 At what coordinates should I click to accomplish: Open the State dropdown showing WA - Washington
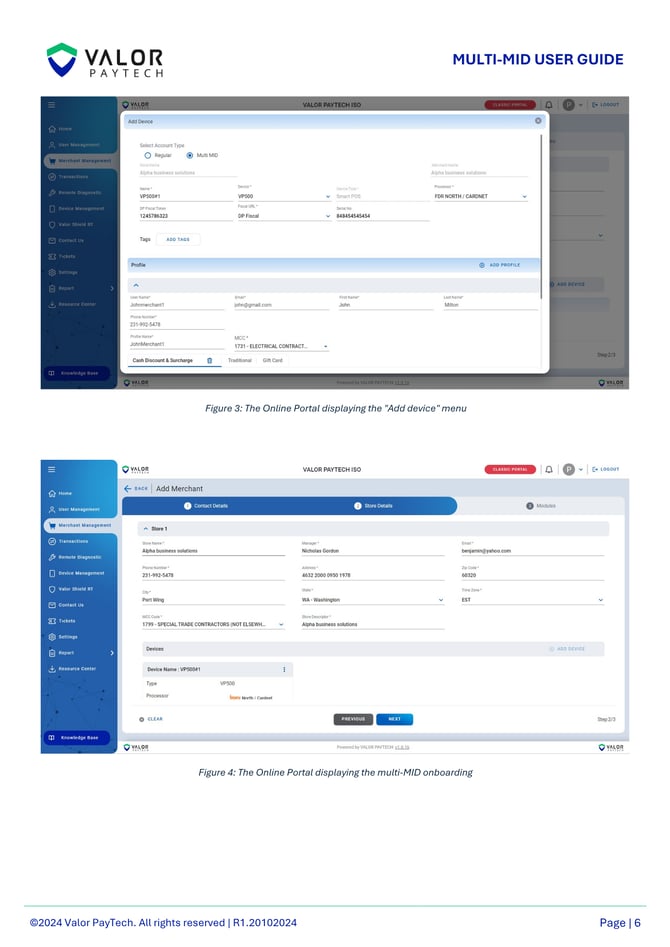(x=443, y=600)
